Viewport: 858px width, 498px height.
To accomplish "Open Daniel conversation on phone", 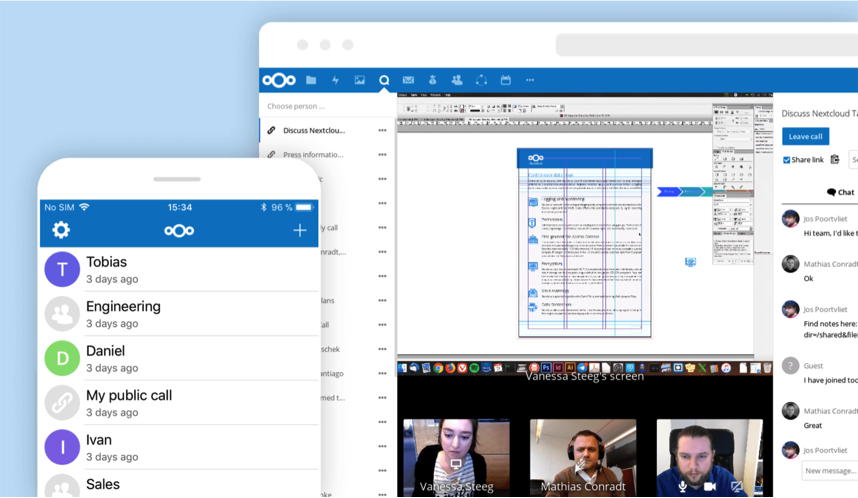I will (x=179, y=358).
